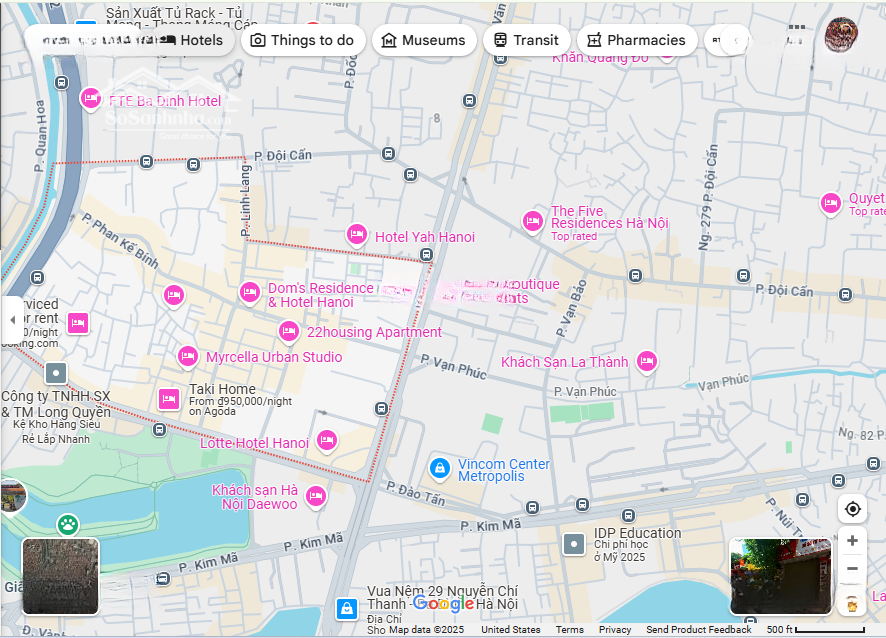
Task: Click the IDP Education place marker
Action: tap(574, 544)
